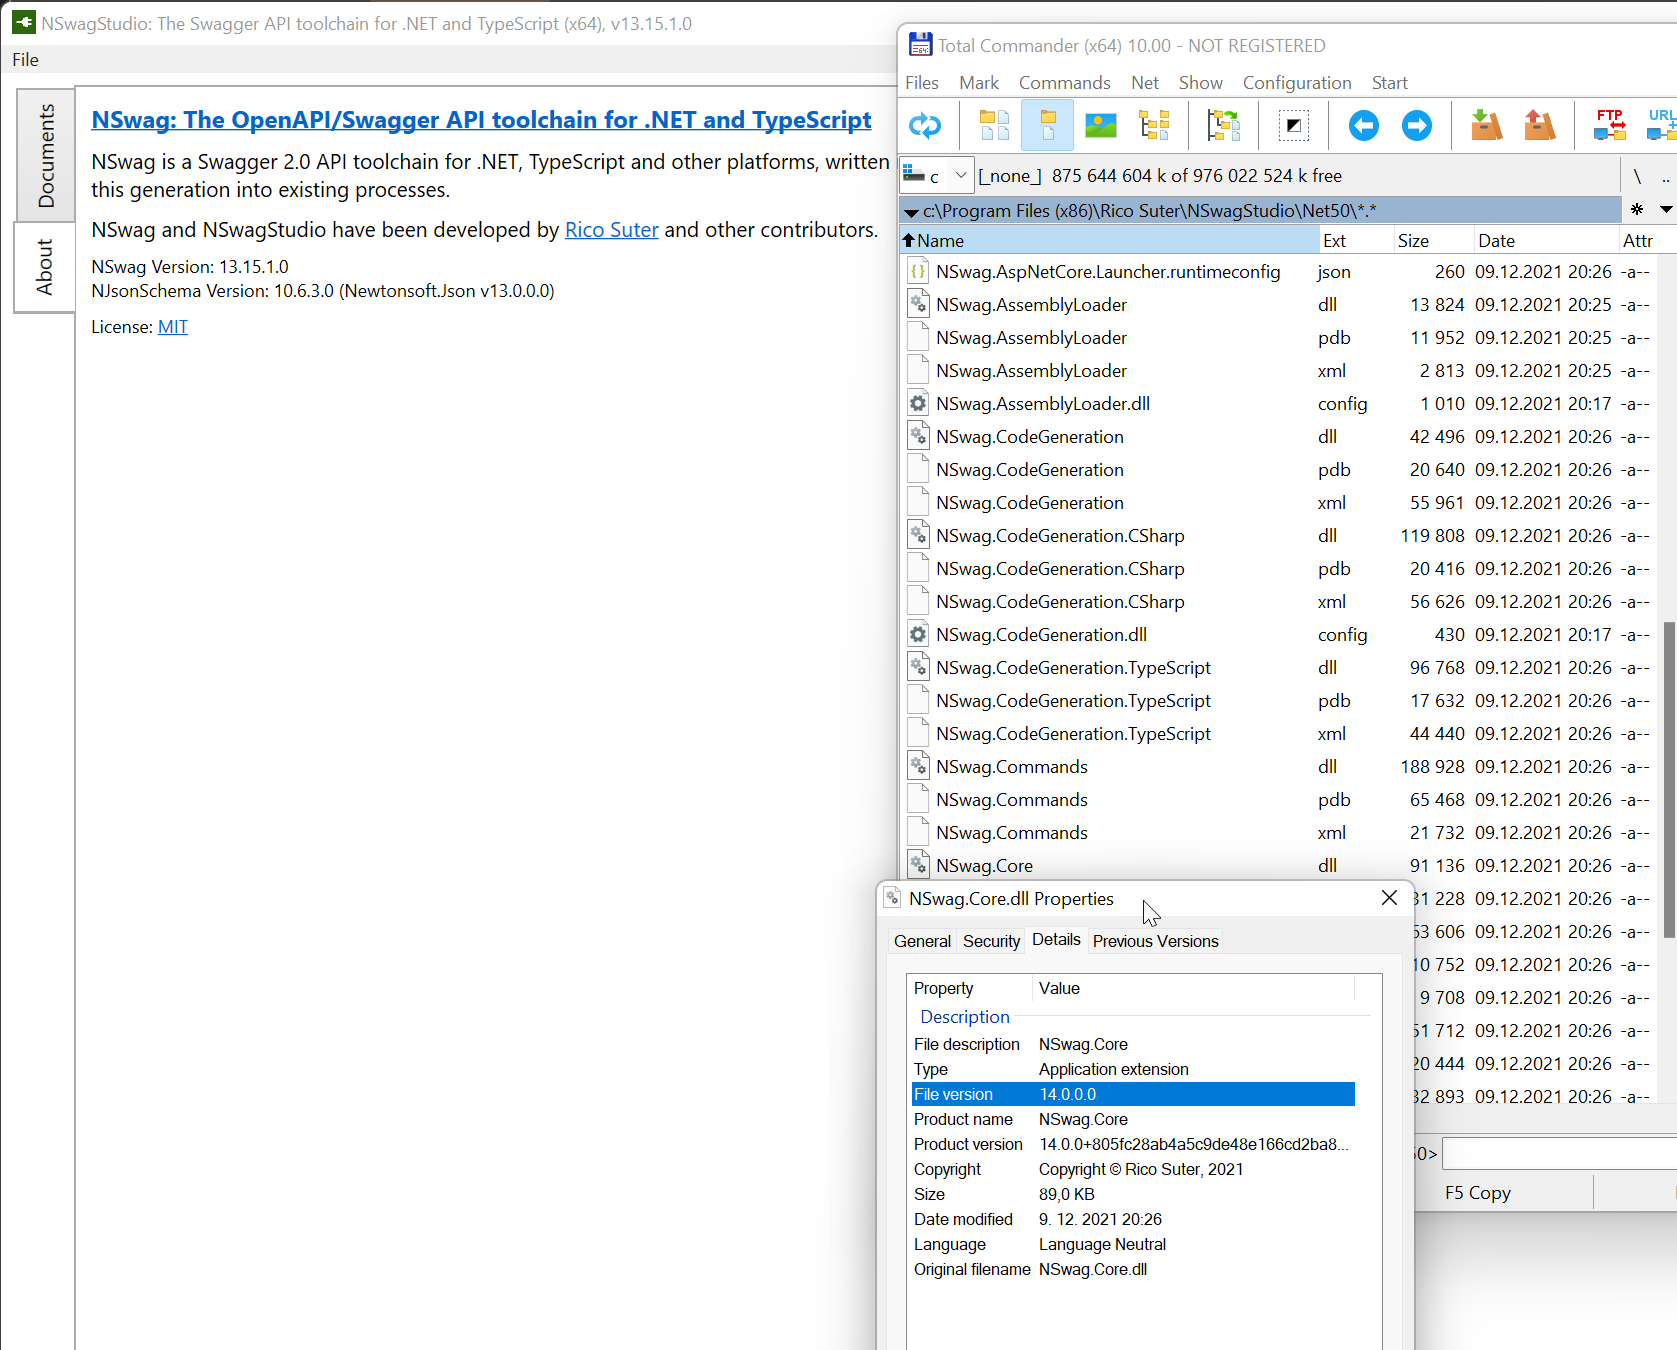This screenshot has width=1677, height=1350.
Task: Open the MIT license link
Action: tap(172, 326)
